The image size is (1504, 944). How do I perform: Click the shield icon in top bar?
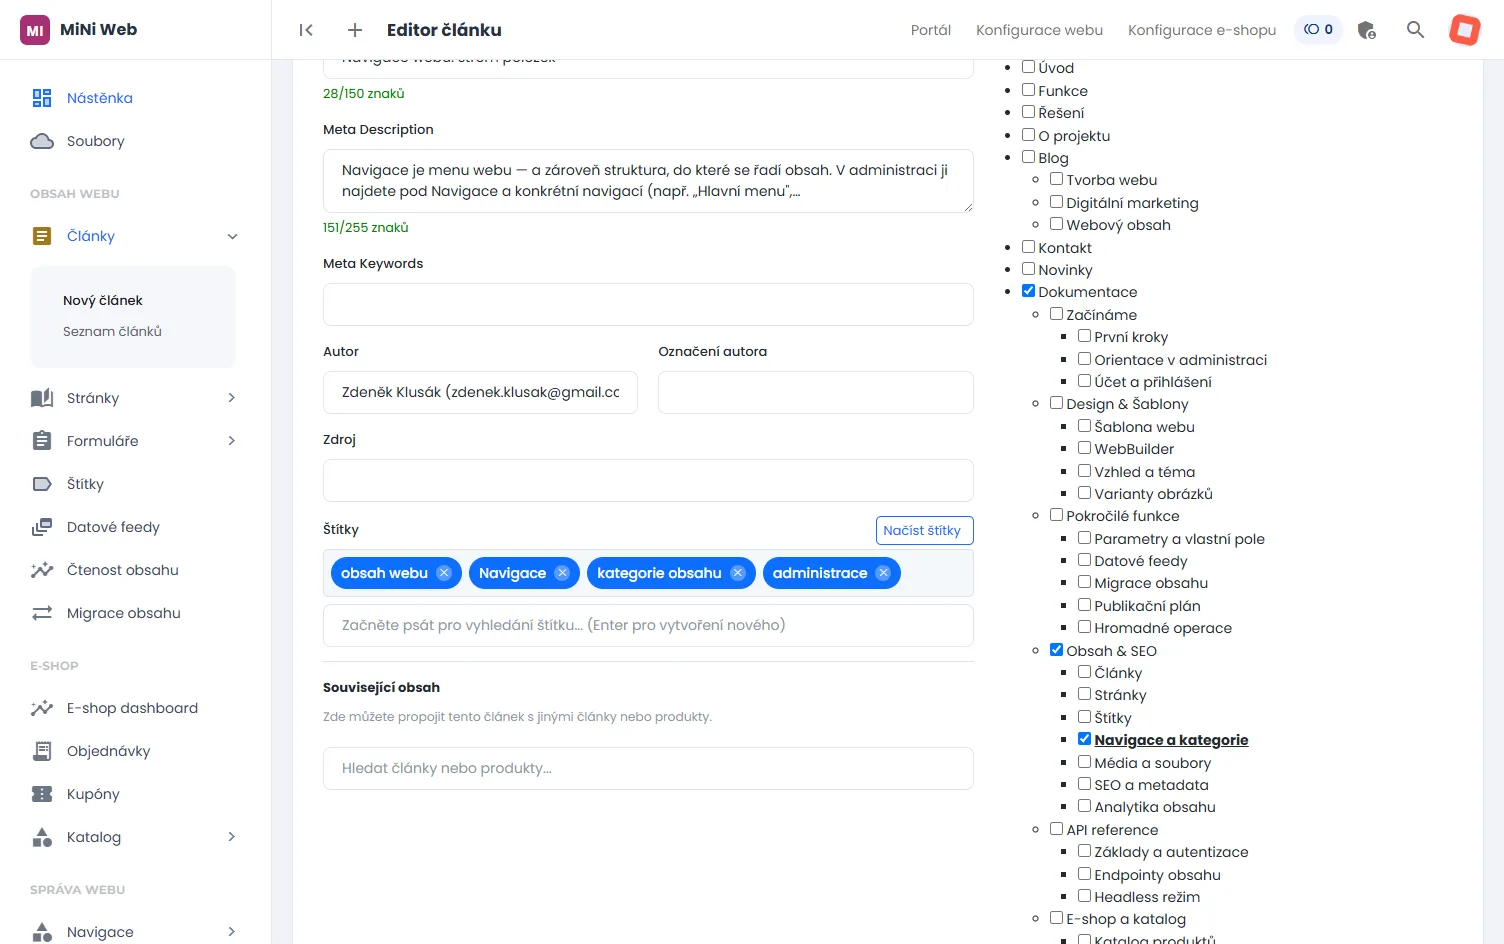pos(1367,30)
